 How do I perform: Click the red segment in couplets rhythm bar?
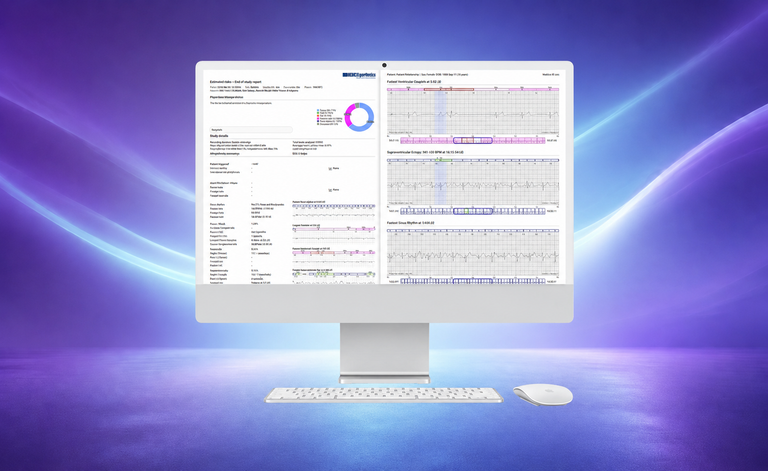449,90
